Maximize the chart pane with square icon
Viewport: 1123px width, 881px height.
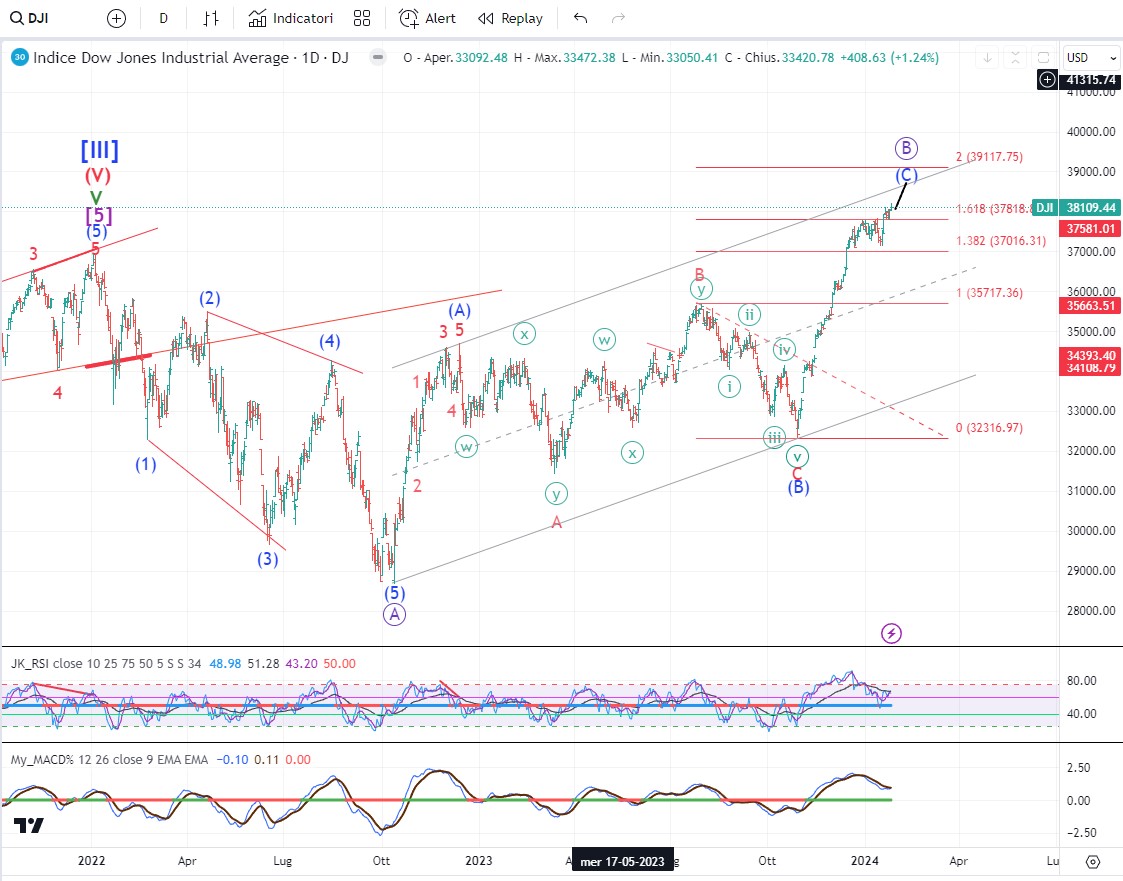(1044, 58)
